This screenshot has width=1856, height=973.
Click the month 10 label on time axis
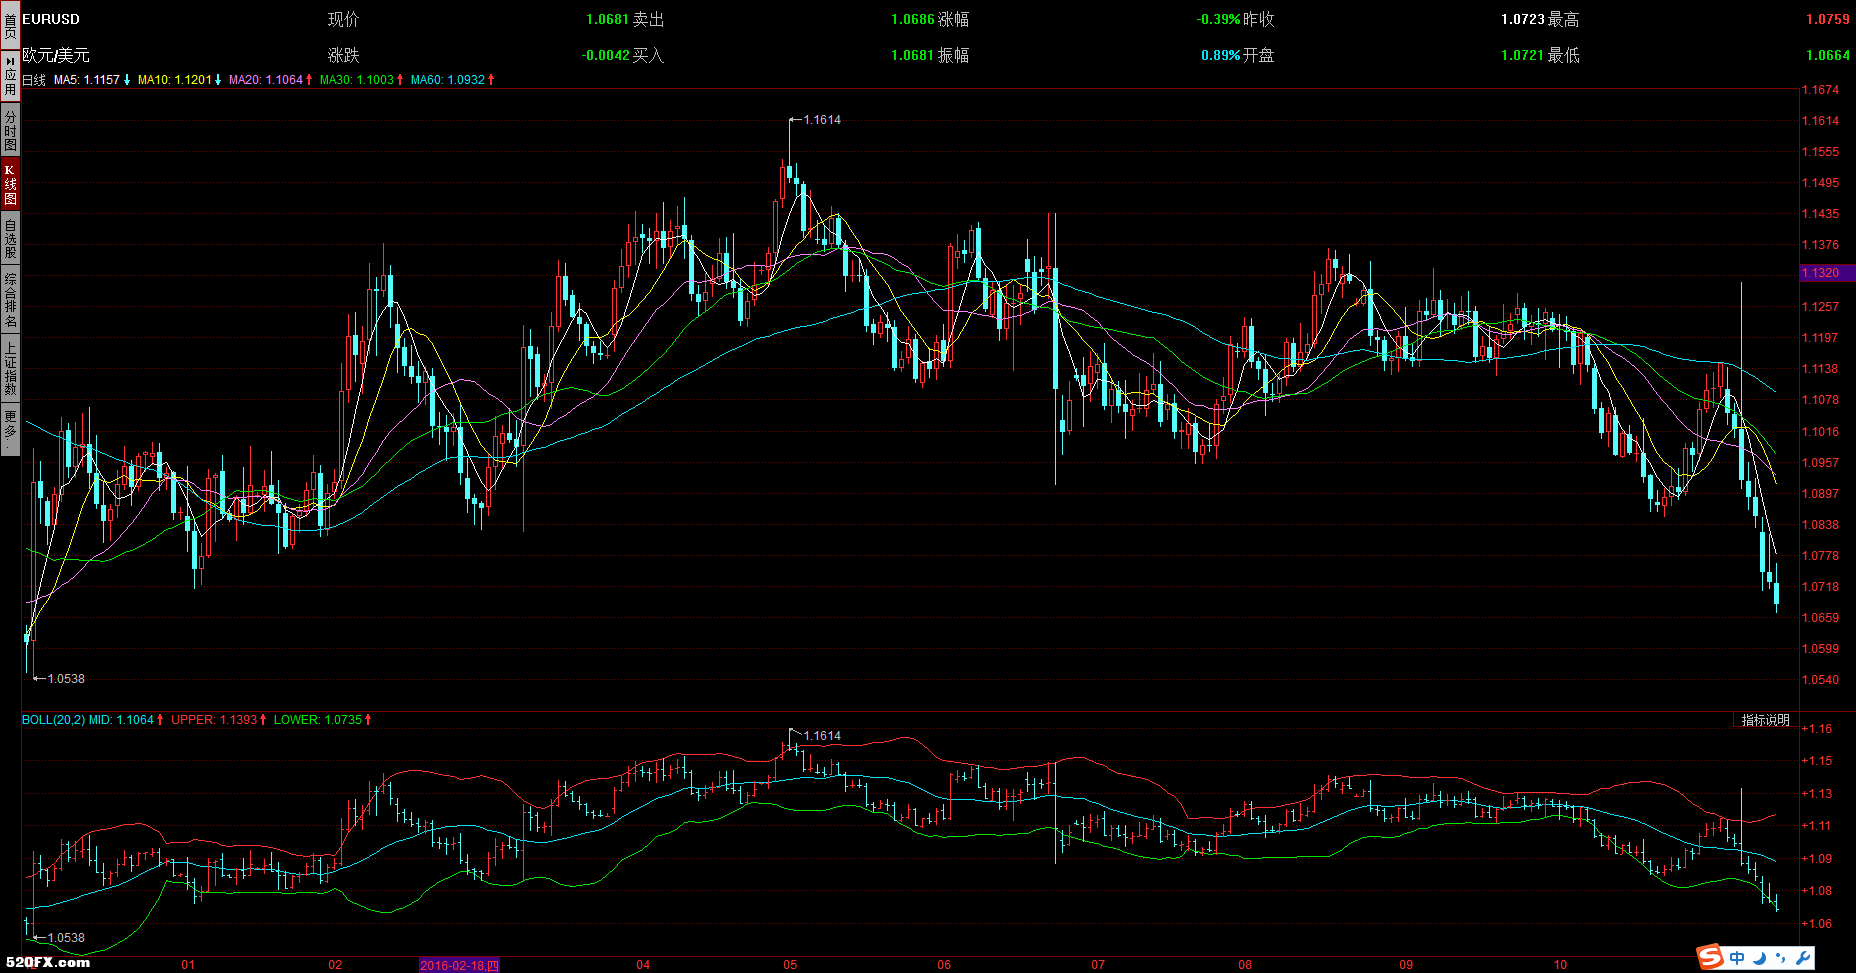(1560, 965)
